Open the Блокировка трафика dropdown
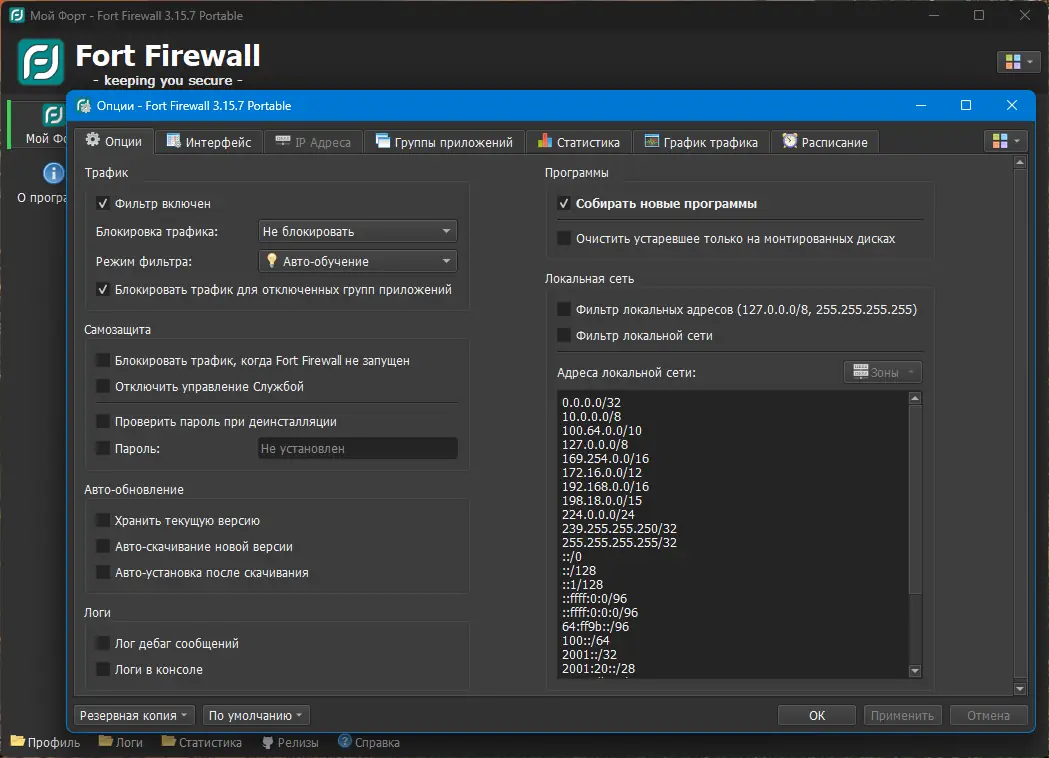 tap(357, 231)
